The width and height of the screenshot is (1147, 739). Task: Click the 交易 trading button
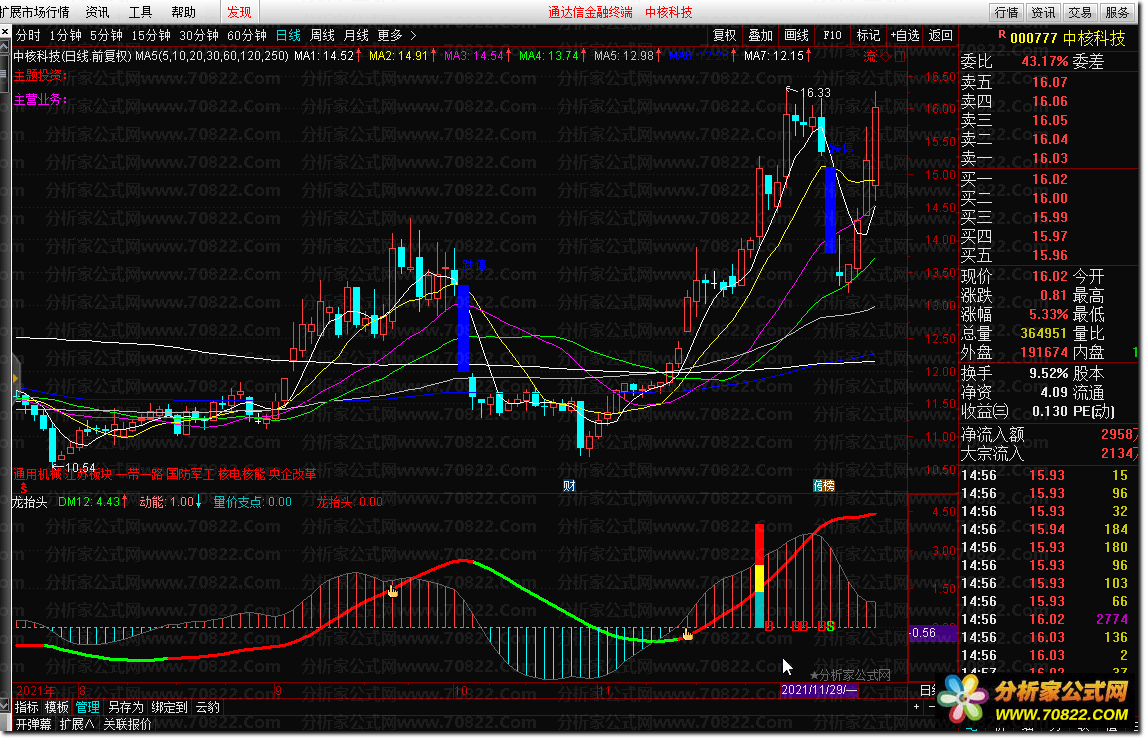(1080, 12)
